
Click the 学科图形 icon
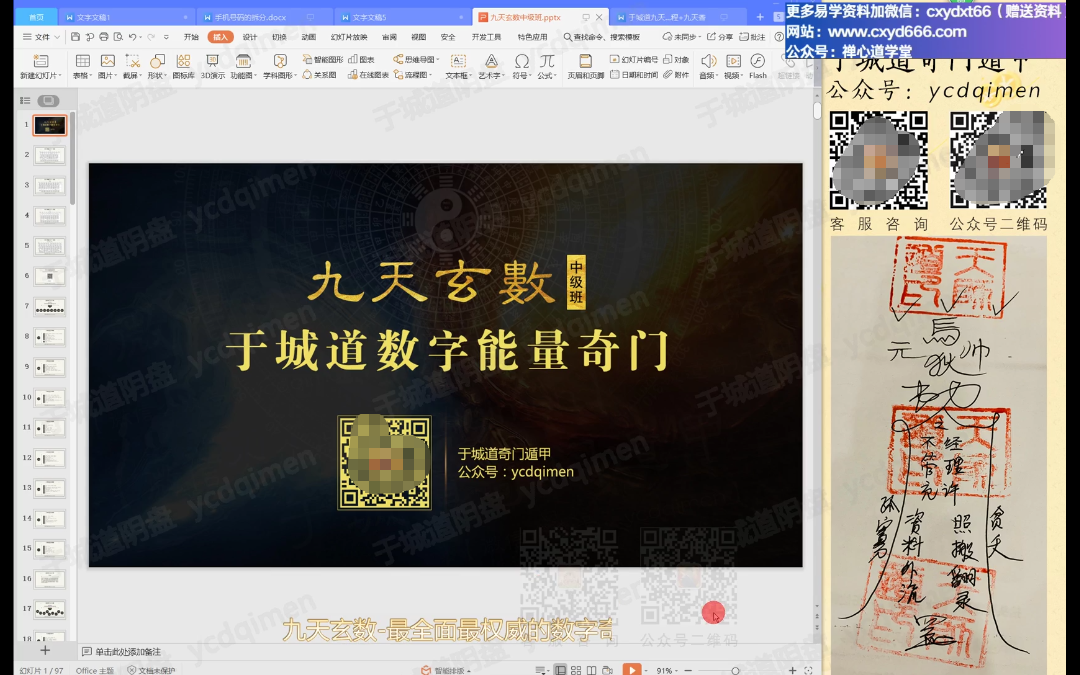[280, 66]
